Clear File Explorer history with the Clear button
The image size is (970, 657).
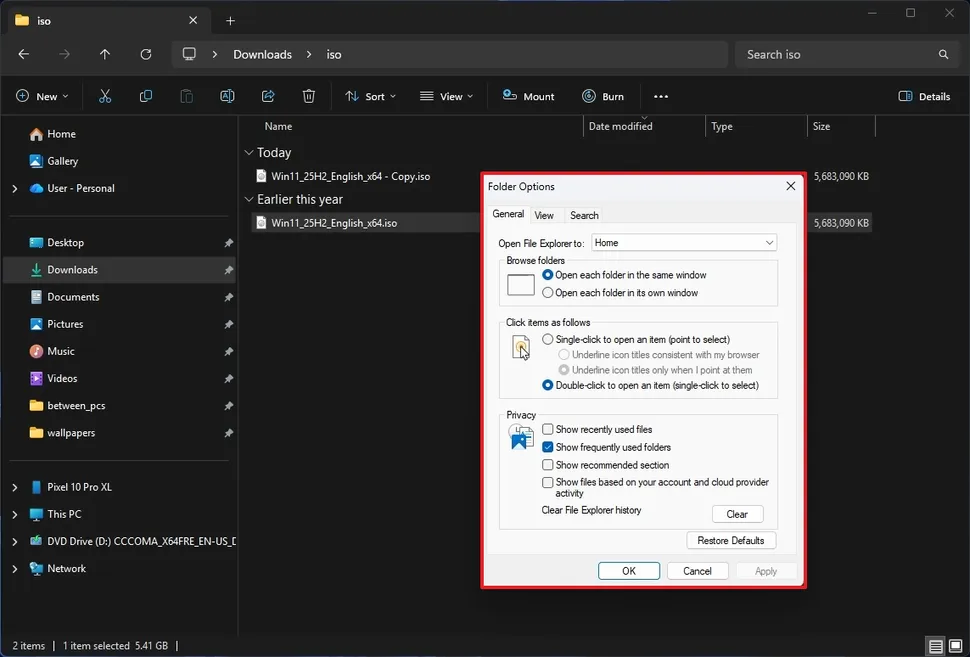coord(737,513)
